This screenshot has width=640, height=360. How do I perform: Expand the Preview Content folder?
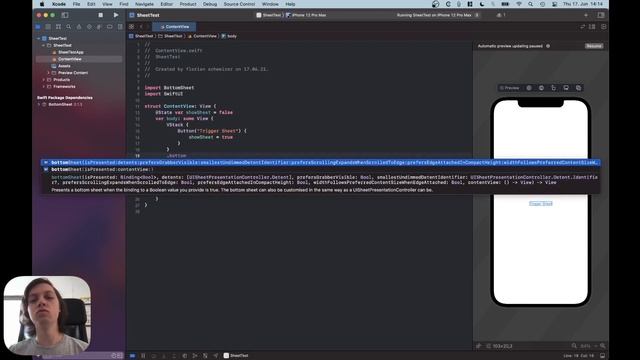pyautogui.click(x=49, y=73)
